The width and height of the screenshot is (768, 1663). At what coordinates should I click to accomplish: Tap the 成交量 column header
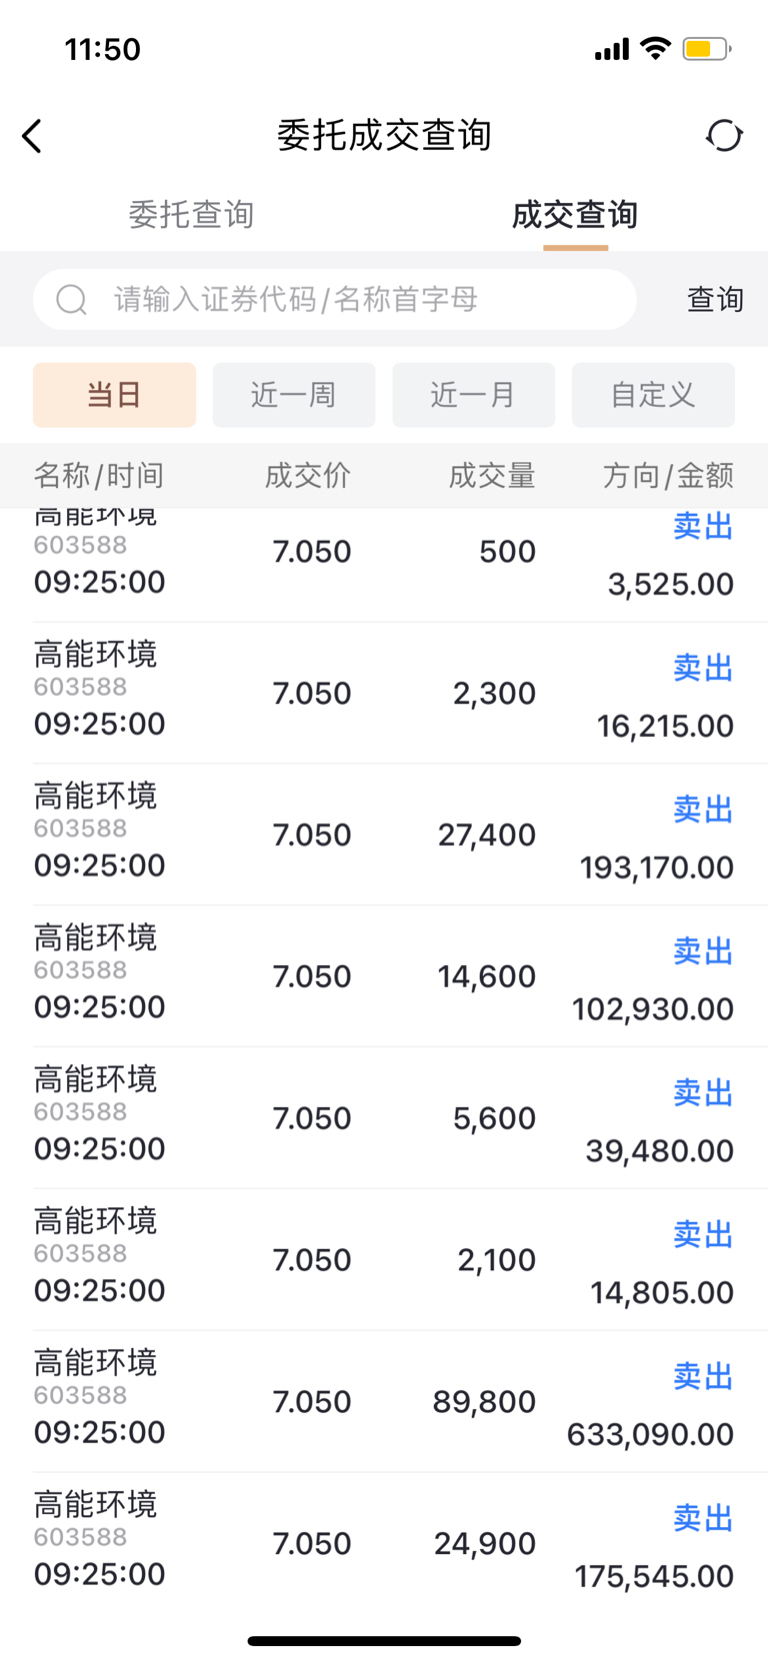click(x=492, y=476)
